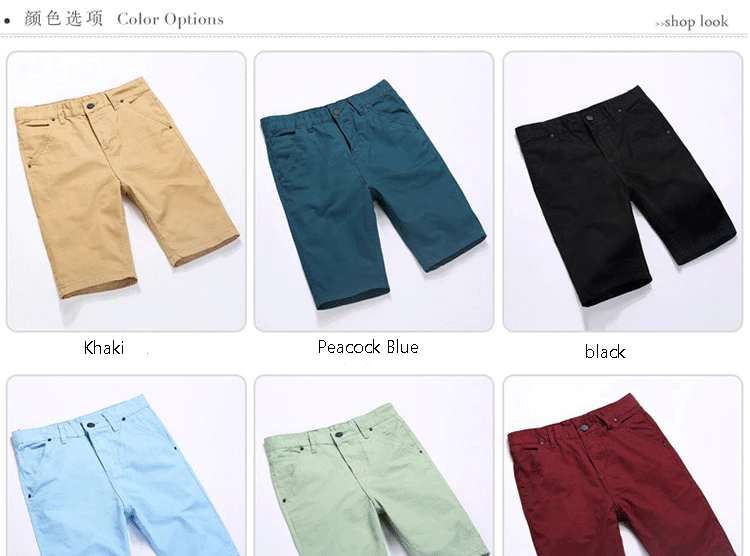Click the light blue shorts waistband button
This screenshot has height=556, width=750.
click(x=91, y=425)
